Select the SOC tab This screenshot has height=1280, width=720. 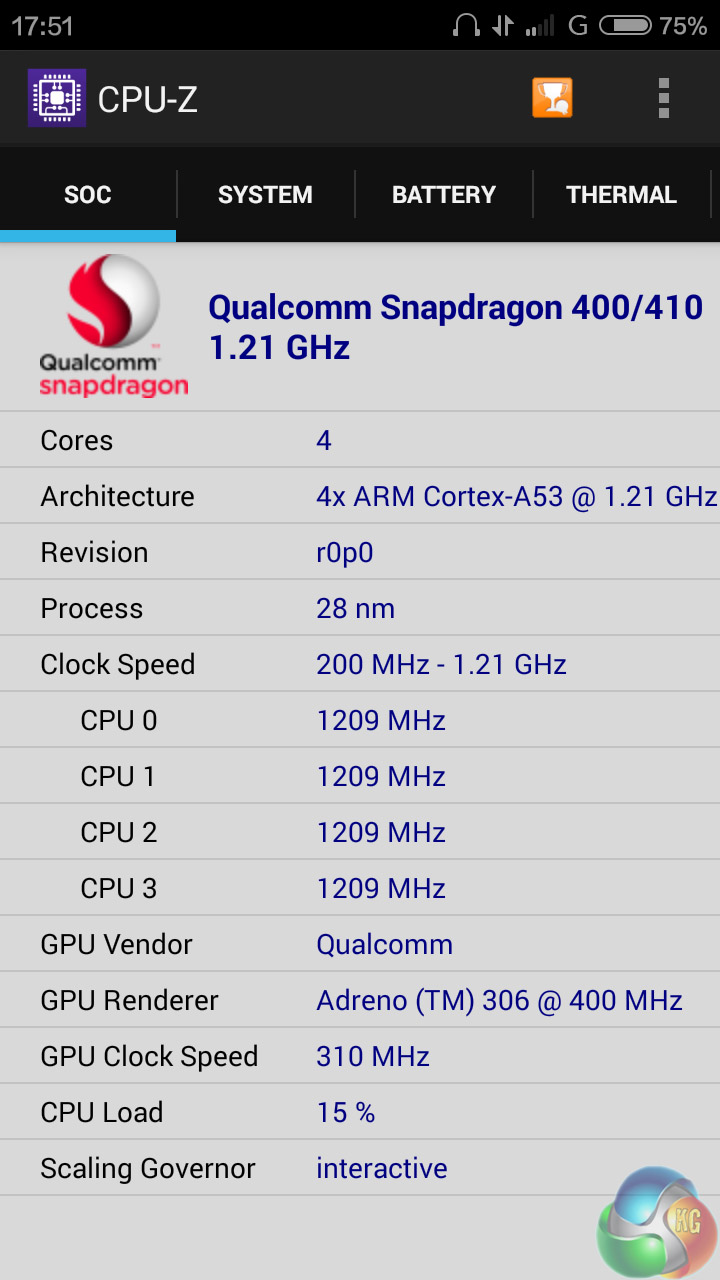tap(88, 195)
